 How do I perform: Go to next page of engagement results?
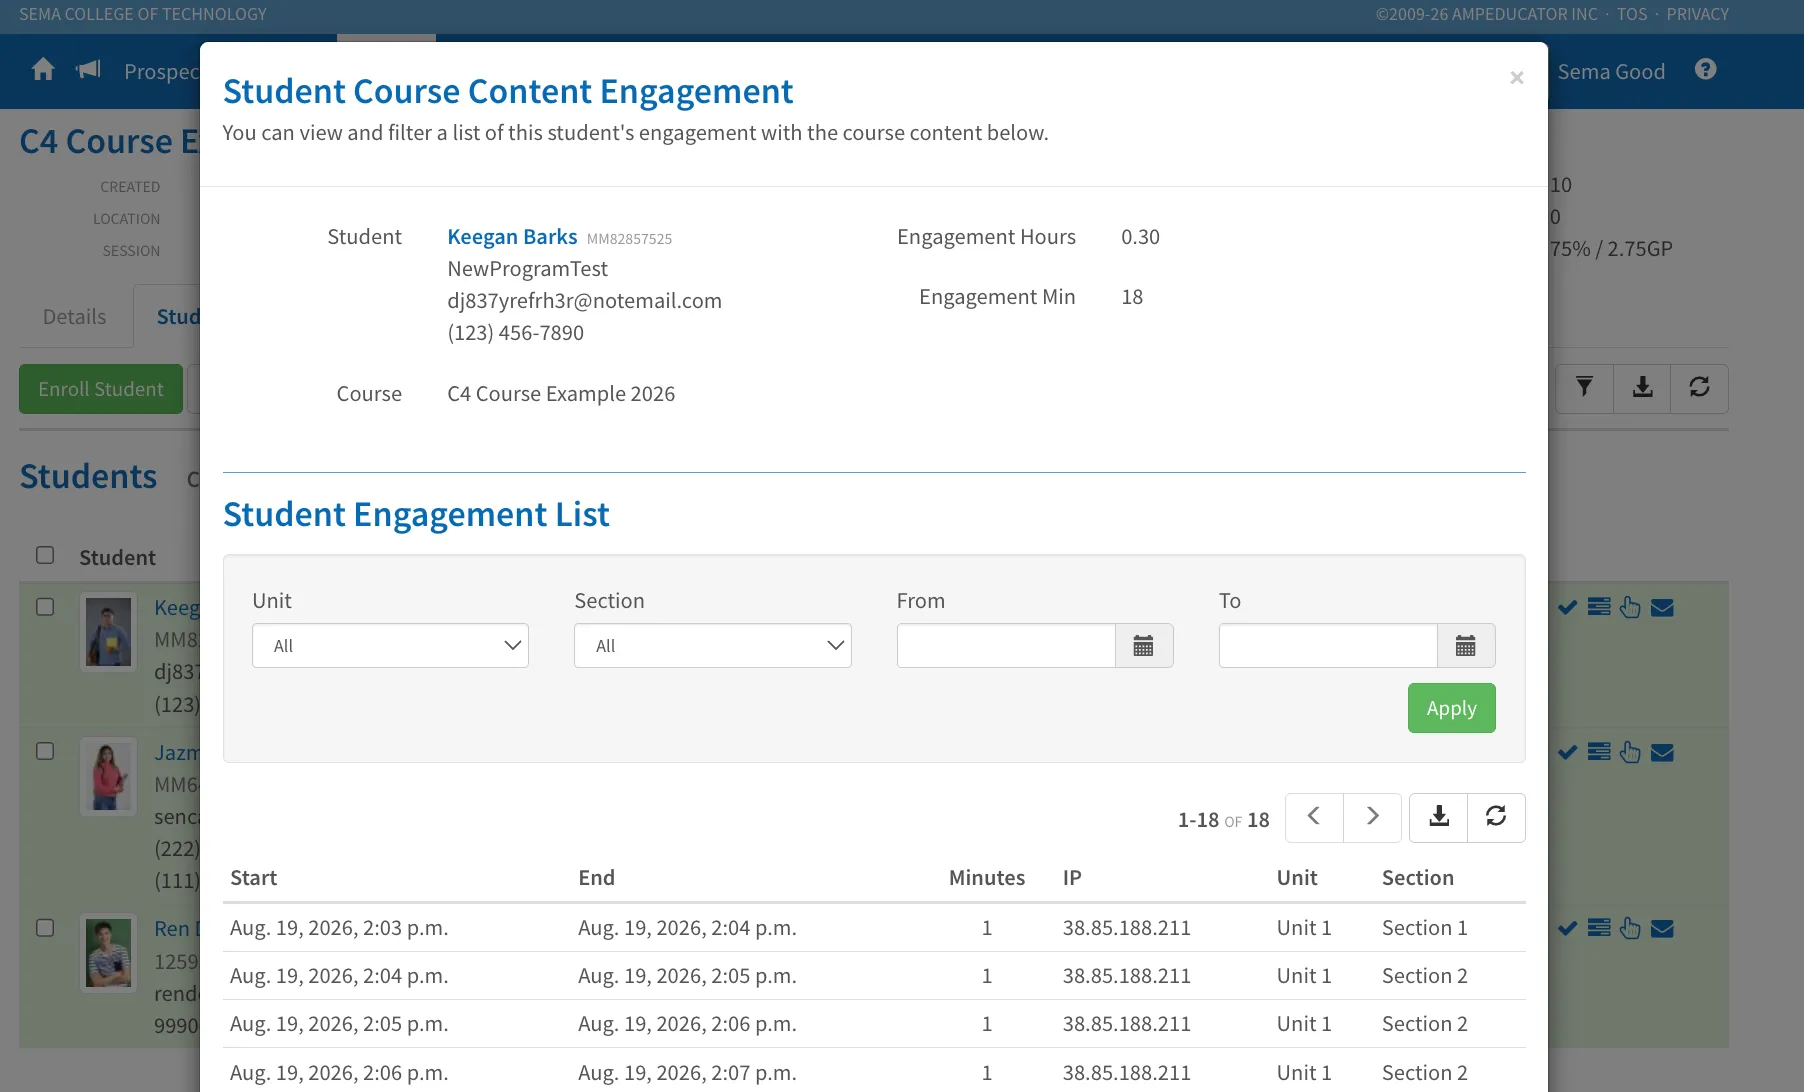click(x=1372, y=817)
